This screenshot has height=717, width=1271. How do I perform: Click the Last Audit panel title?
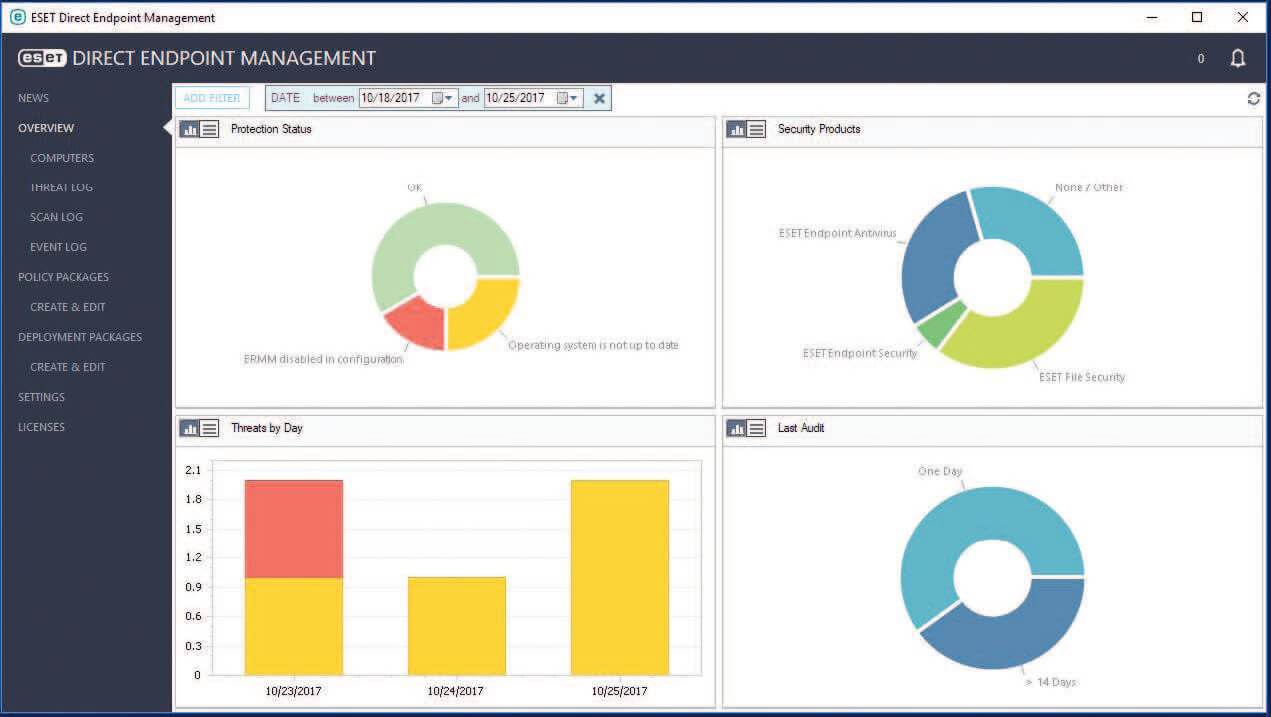tap(801, 428)
